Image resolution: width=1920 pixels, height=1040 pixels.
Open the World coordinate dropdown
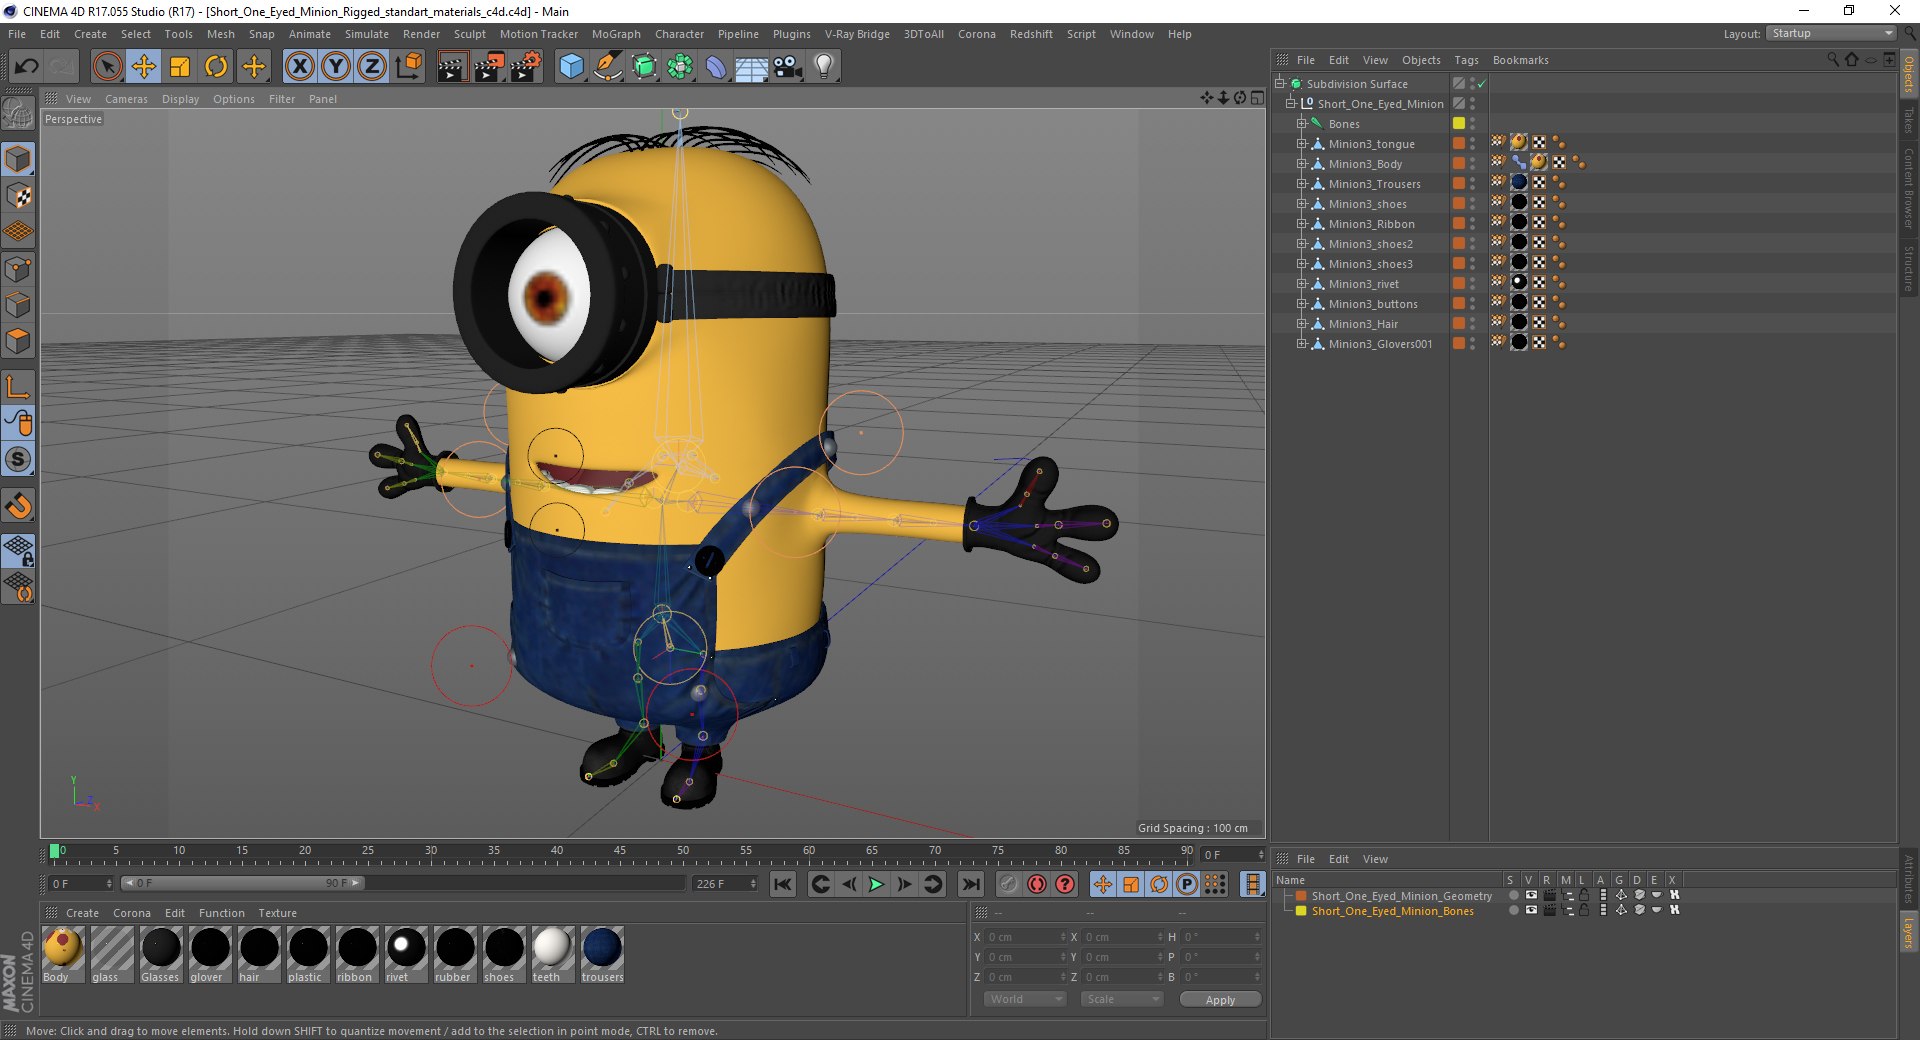[x=1025, y=999]
